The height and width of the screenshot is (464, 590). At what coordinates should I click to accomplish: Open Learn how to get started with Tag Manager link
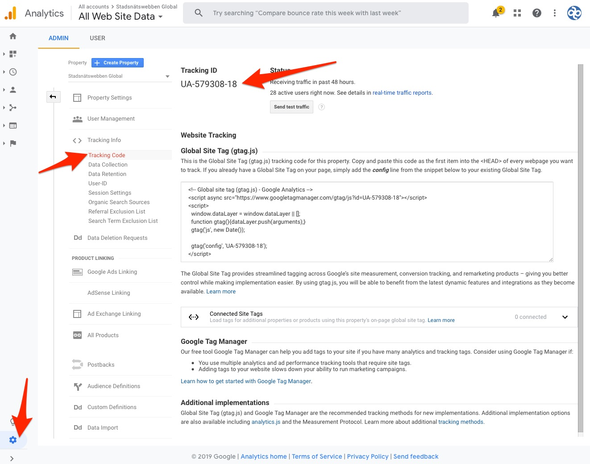pyautogui.click(x=246, y=381)
